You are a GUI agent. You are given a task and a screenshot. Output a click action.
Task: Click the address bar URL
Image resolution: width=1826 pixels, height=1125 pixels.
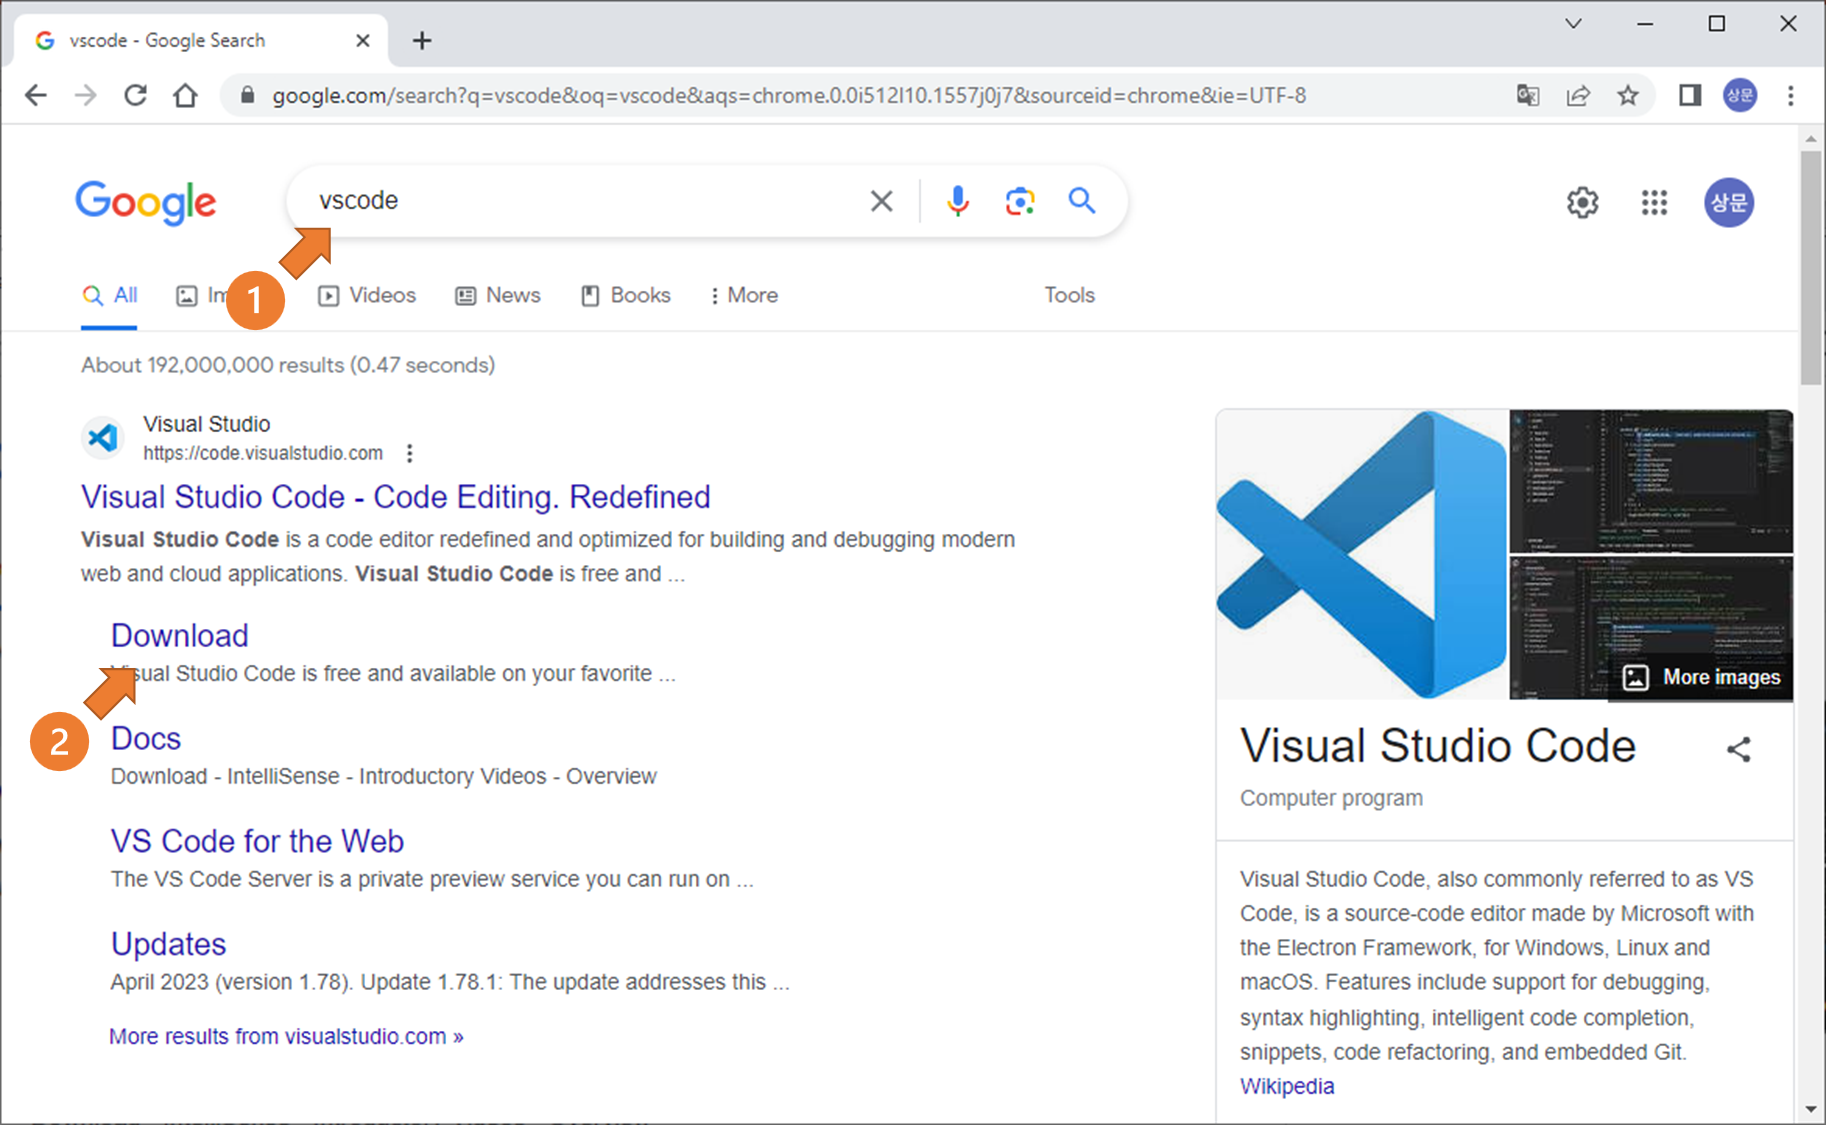pos(789,96)
